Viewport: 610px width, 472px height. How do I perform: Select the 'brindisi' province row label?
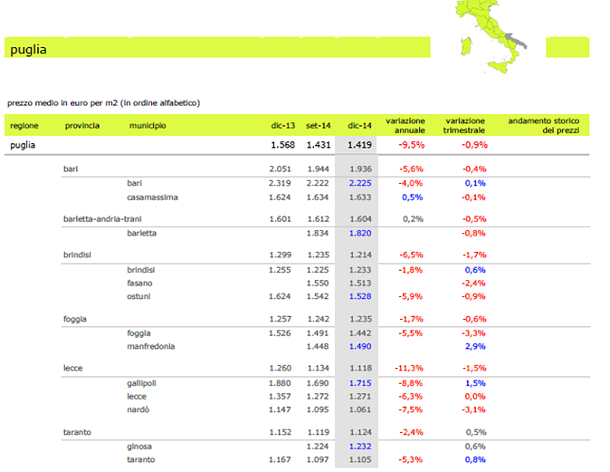point(77,255)
